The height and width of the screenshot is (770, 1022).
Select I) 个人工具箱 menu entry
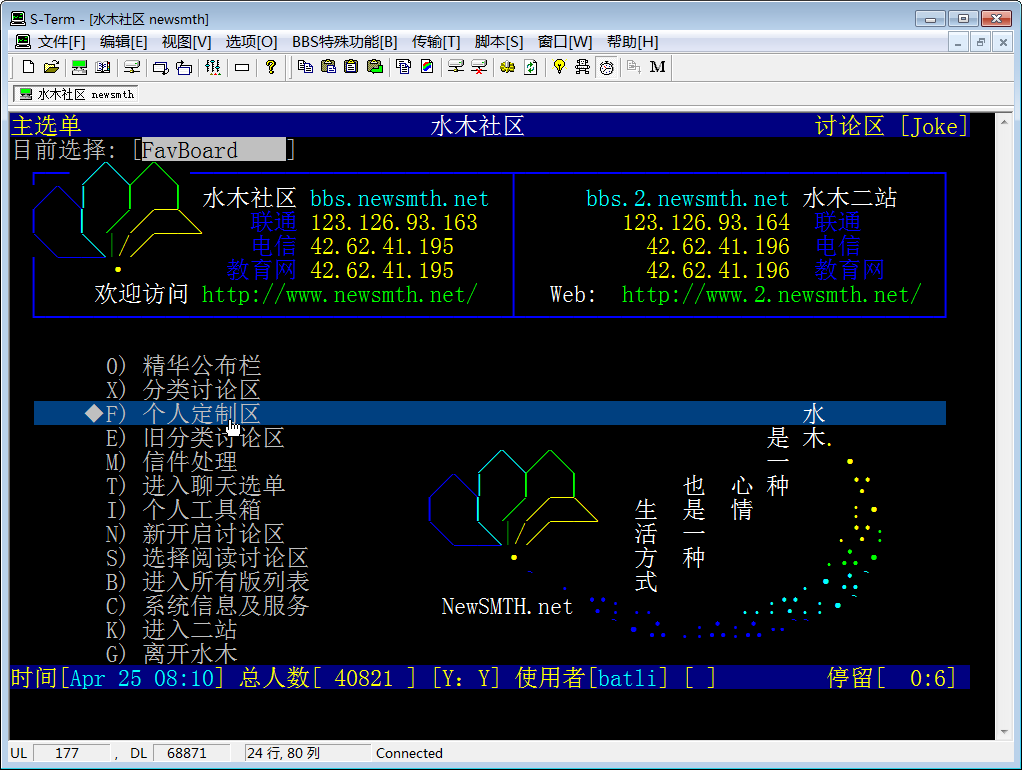183,510
